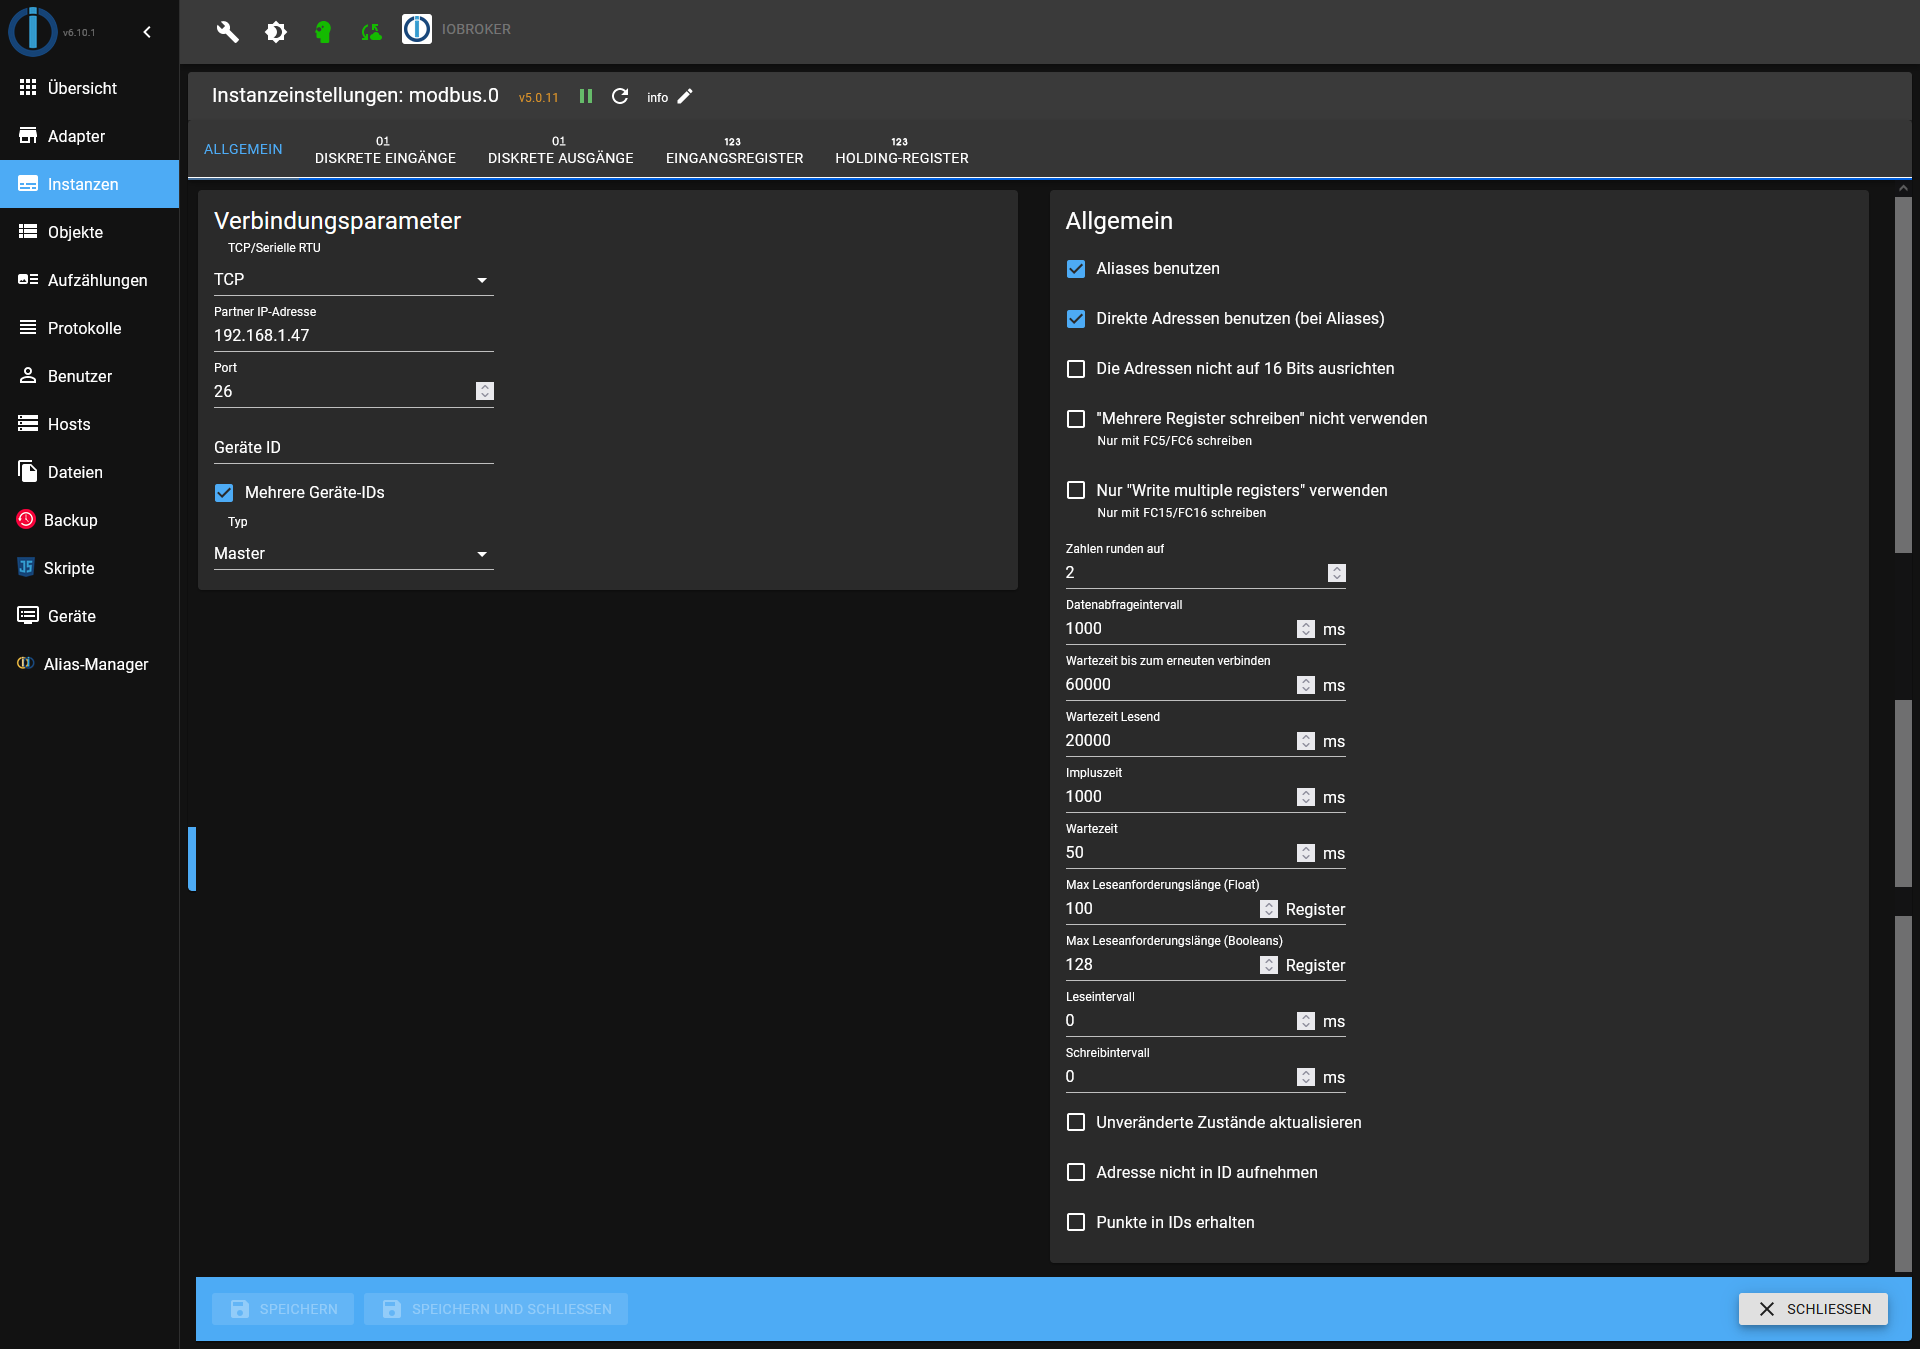This screenshot has width=1920, height=1349.
Task: Enable Unveränderte Zustände aktualisieren
Action: (x=1076, y=1123)
